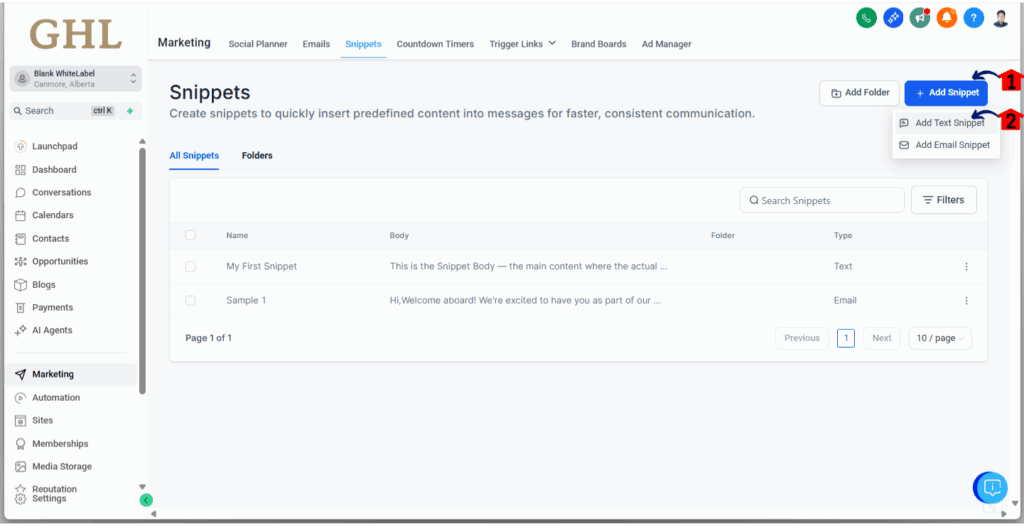This screenshot has height=526, width=1024.
Task: Click the Previous page button
Action: tap(802, 338)
